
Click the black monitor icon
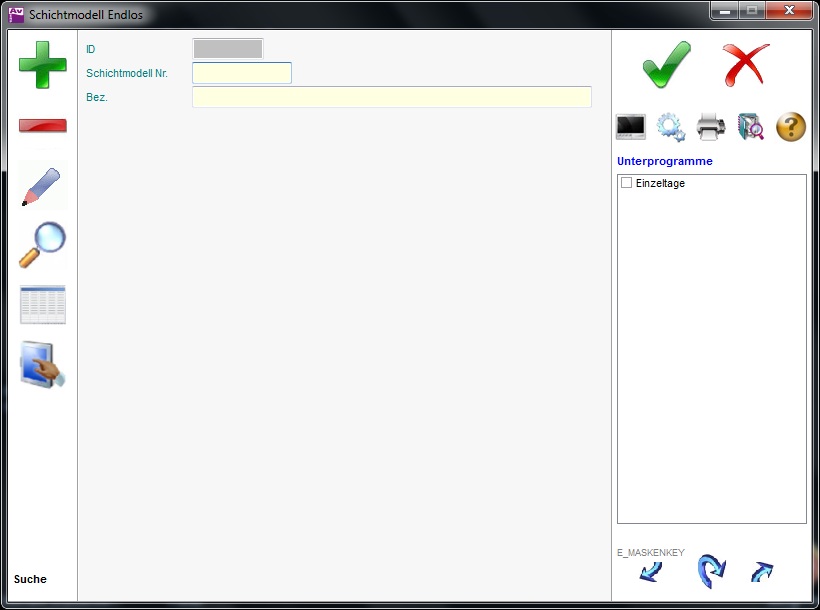631,127
